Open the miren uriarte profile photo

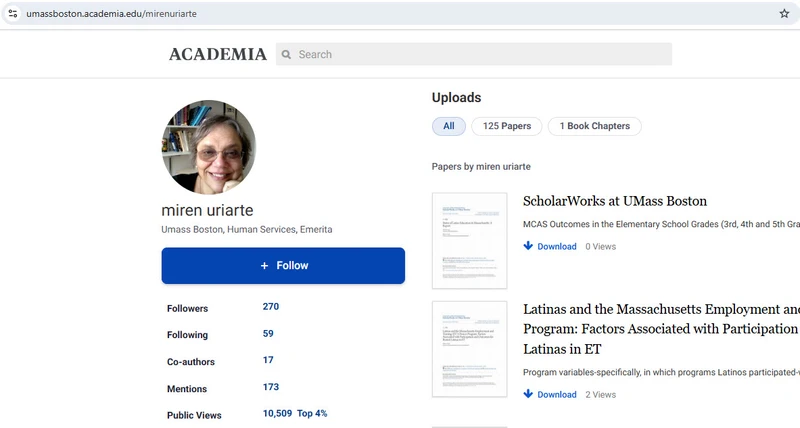[209, 147]
